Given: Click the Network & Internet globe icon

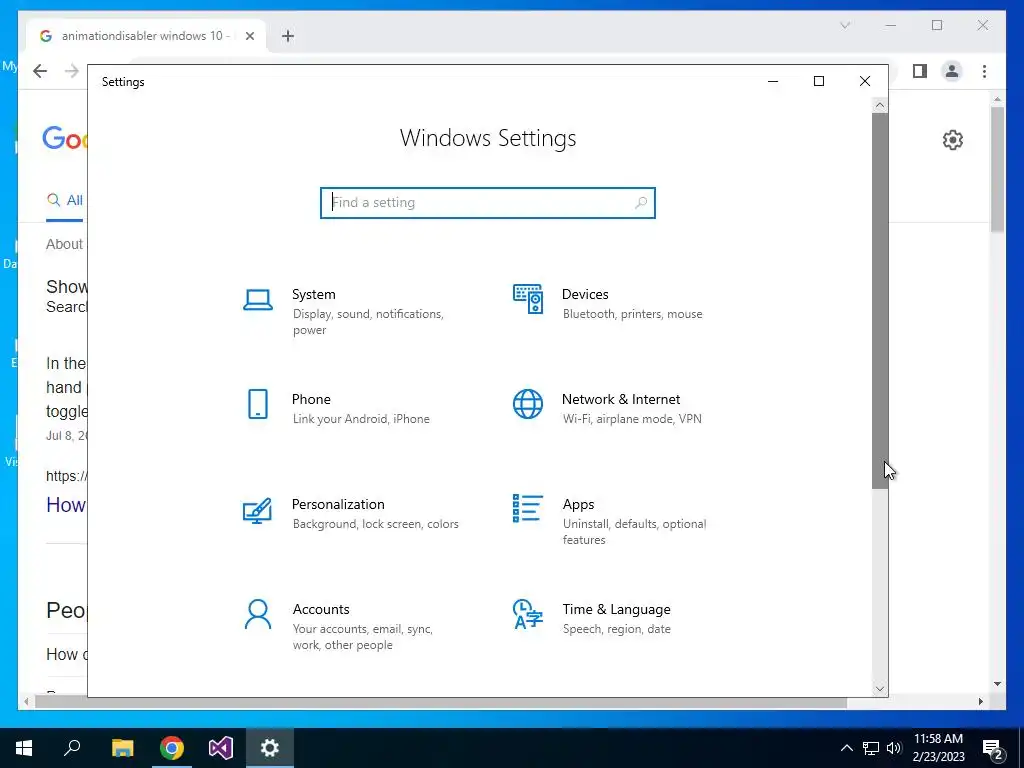Looking at the screenshot, I should coord(528,404).
